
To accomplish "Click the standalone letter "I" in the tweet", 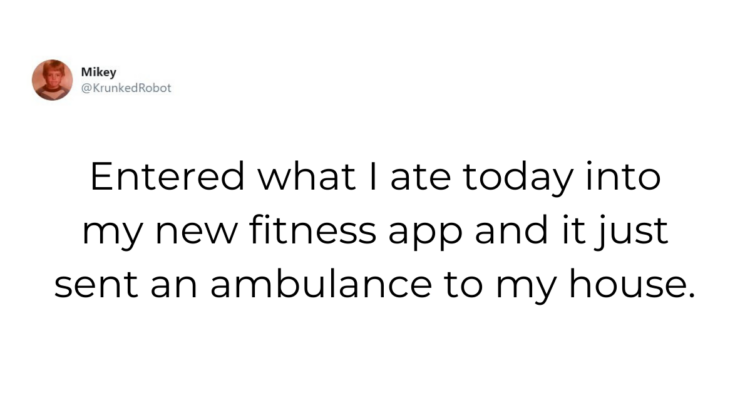I will coord(373,177).
